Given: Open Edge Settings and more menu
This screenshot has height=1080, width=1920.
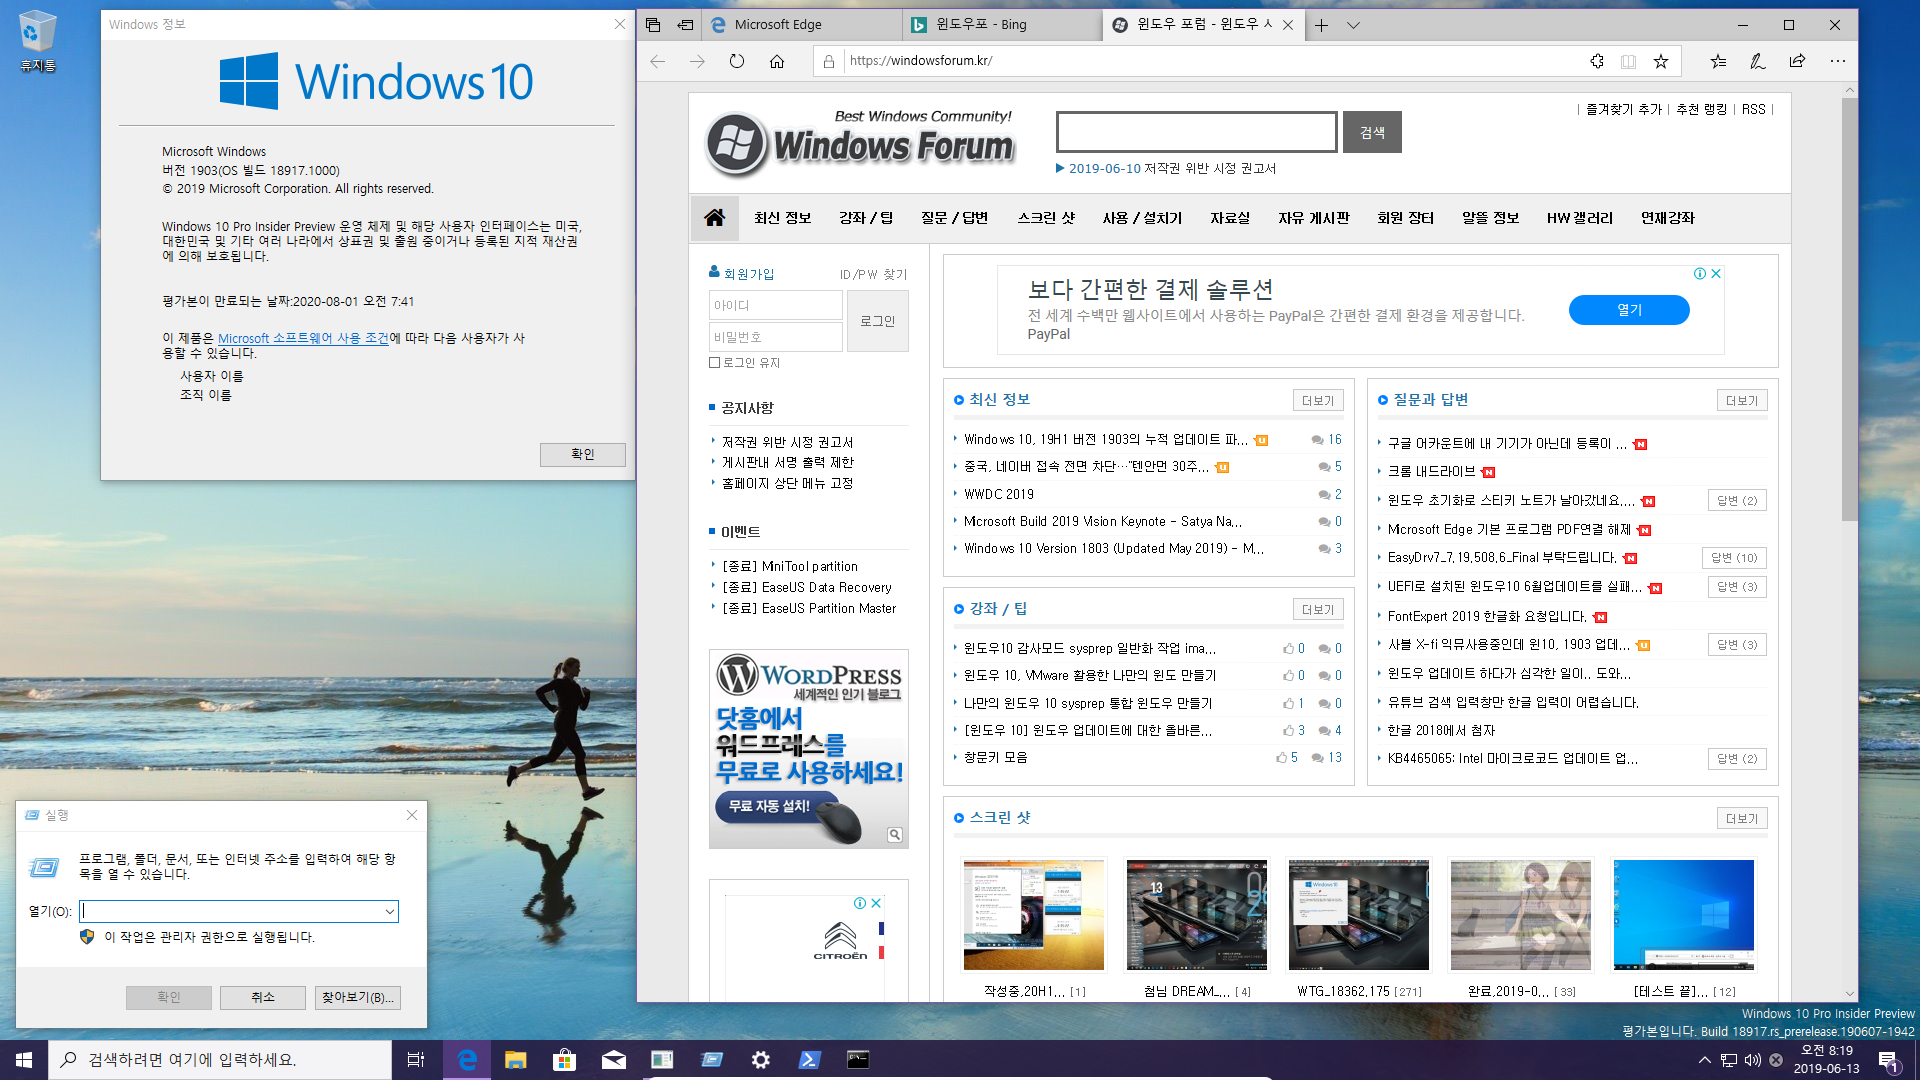Looking at the screenshot, I should [x=1838, y=61].
